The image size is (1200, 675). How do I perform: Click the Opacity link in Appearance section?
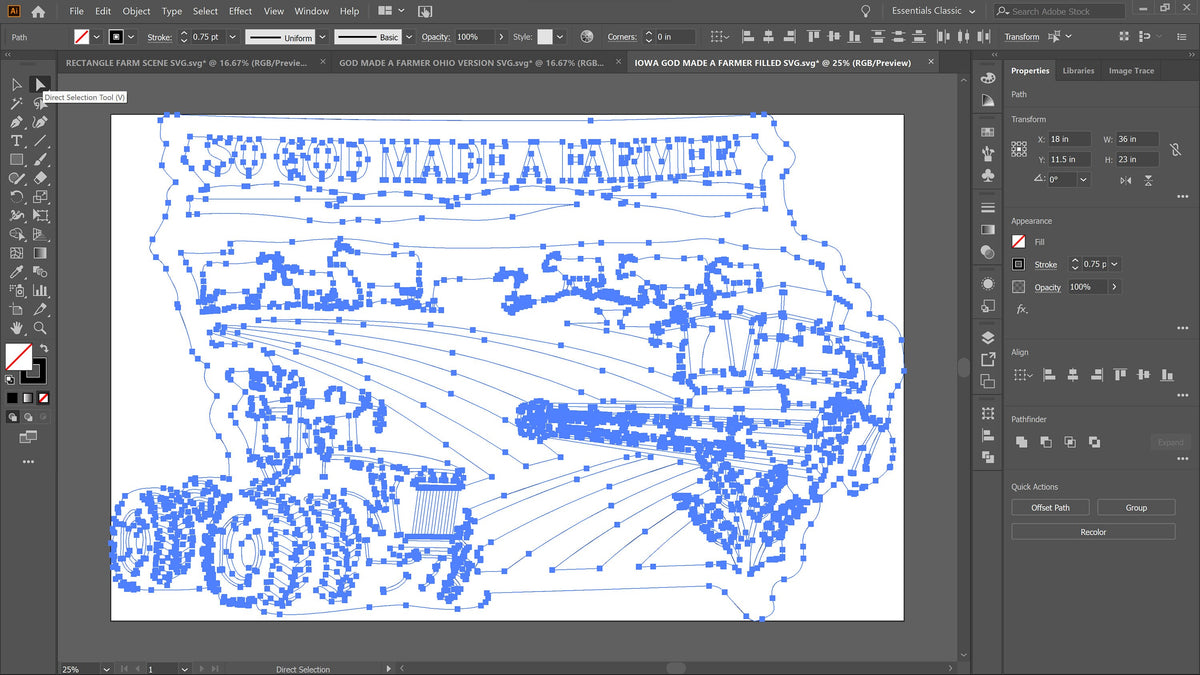1048,287
